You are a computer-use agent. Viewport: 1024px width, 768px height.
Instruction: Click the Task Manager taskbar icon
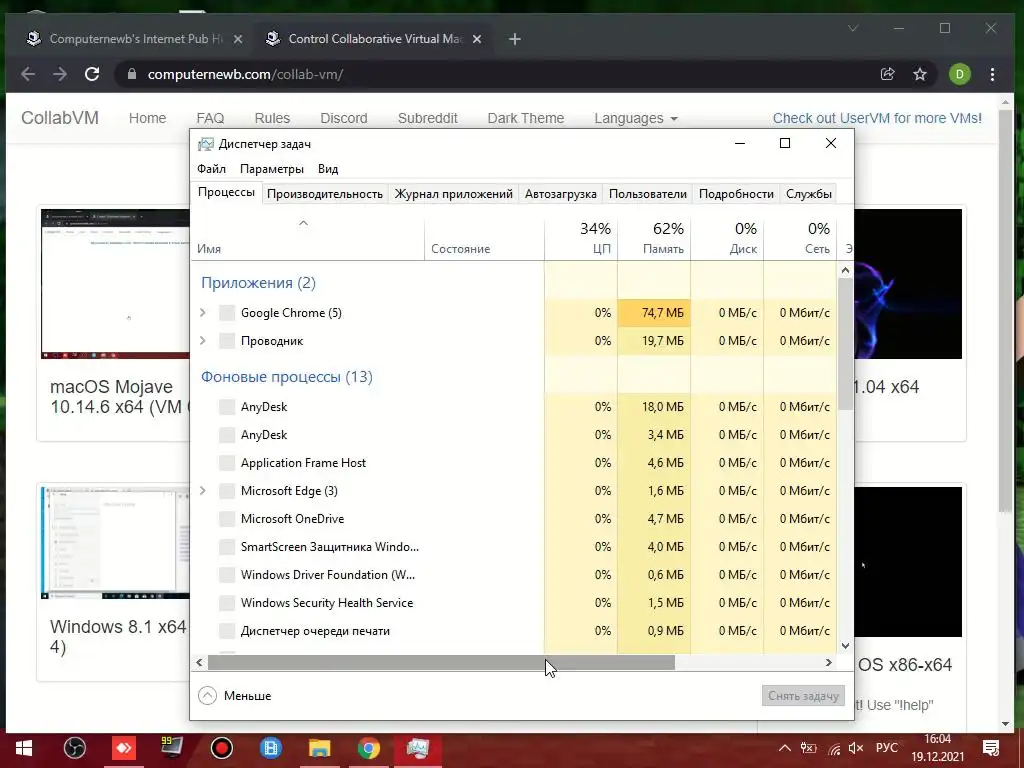418,748
